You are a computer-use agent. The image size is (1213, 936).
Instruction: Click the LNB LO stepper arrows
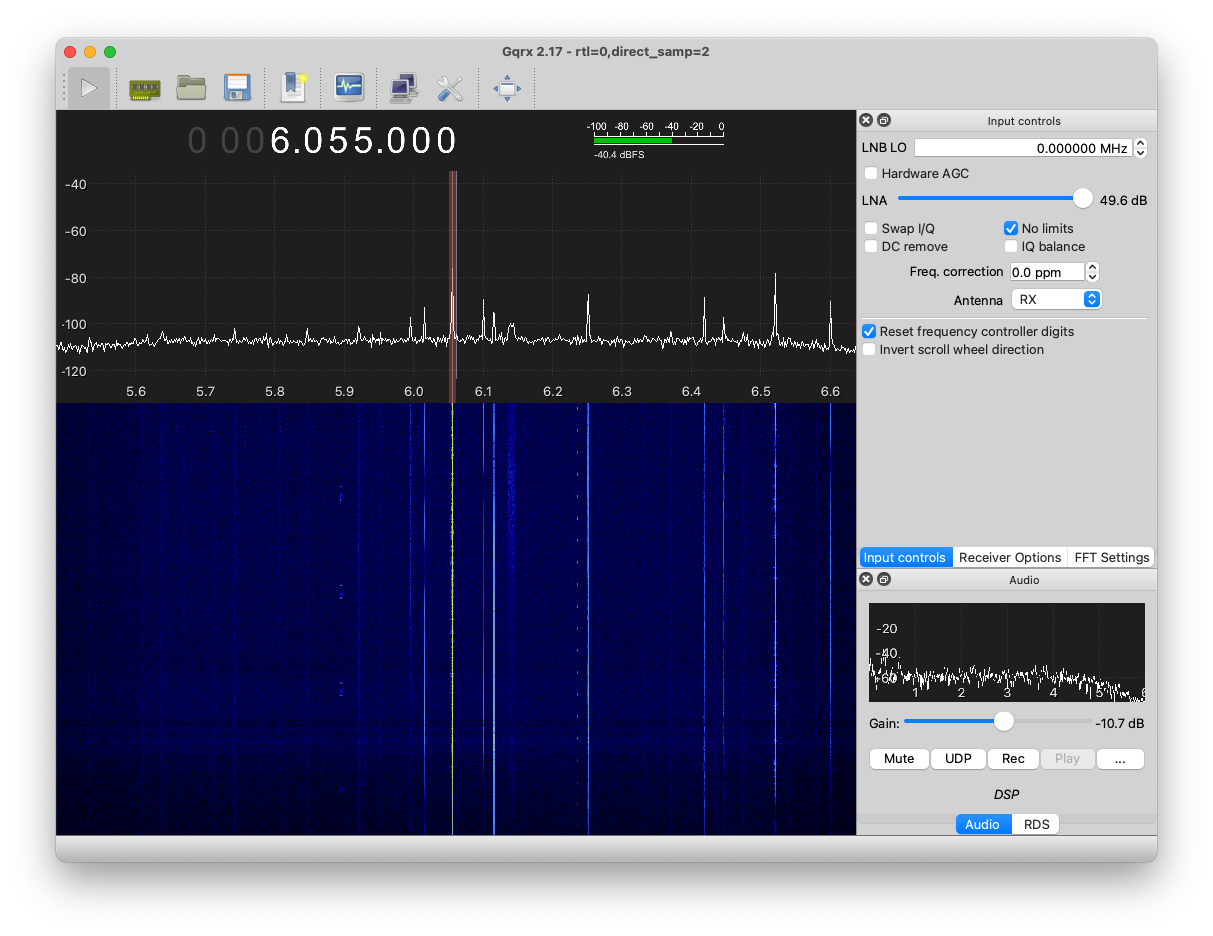tap(1141, 148)
